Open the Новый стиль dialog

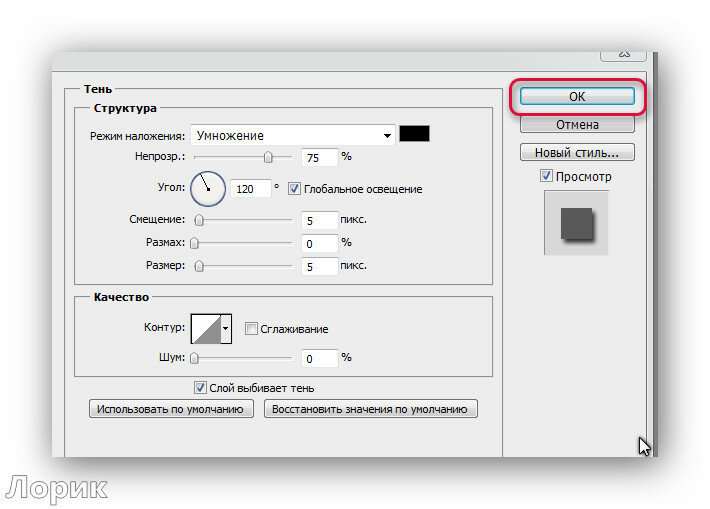click(x=577, y=153)
